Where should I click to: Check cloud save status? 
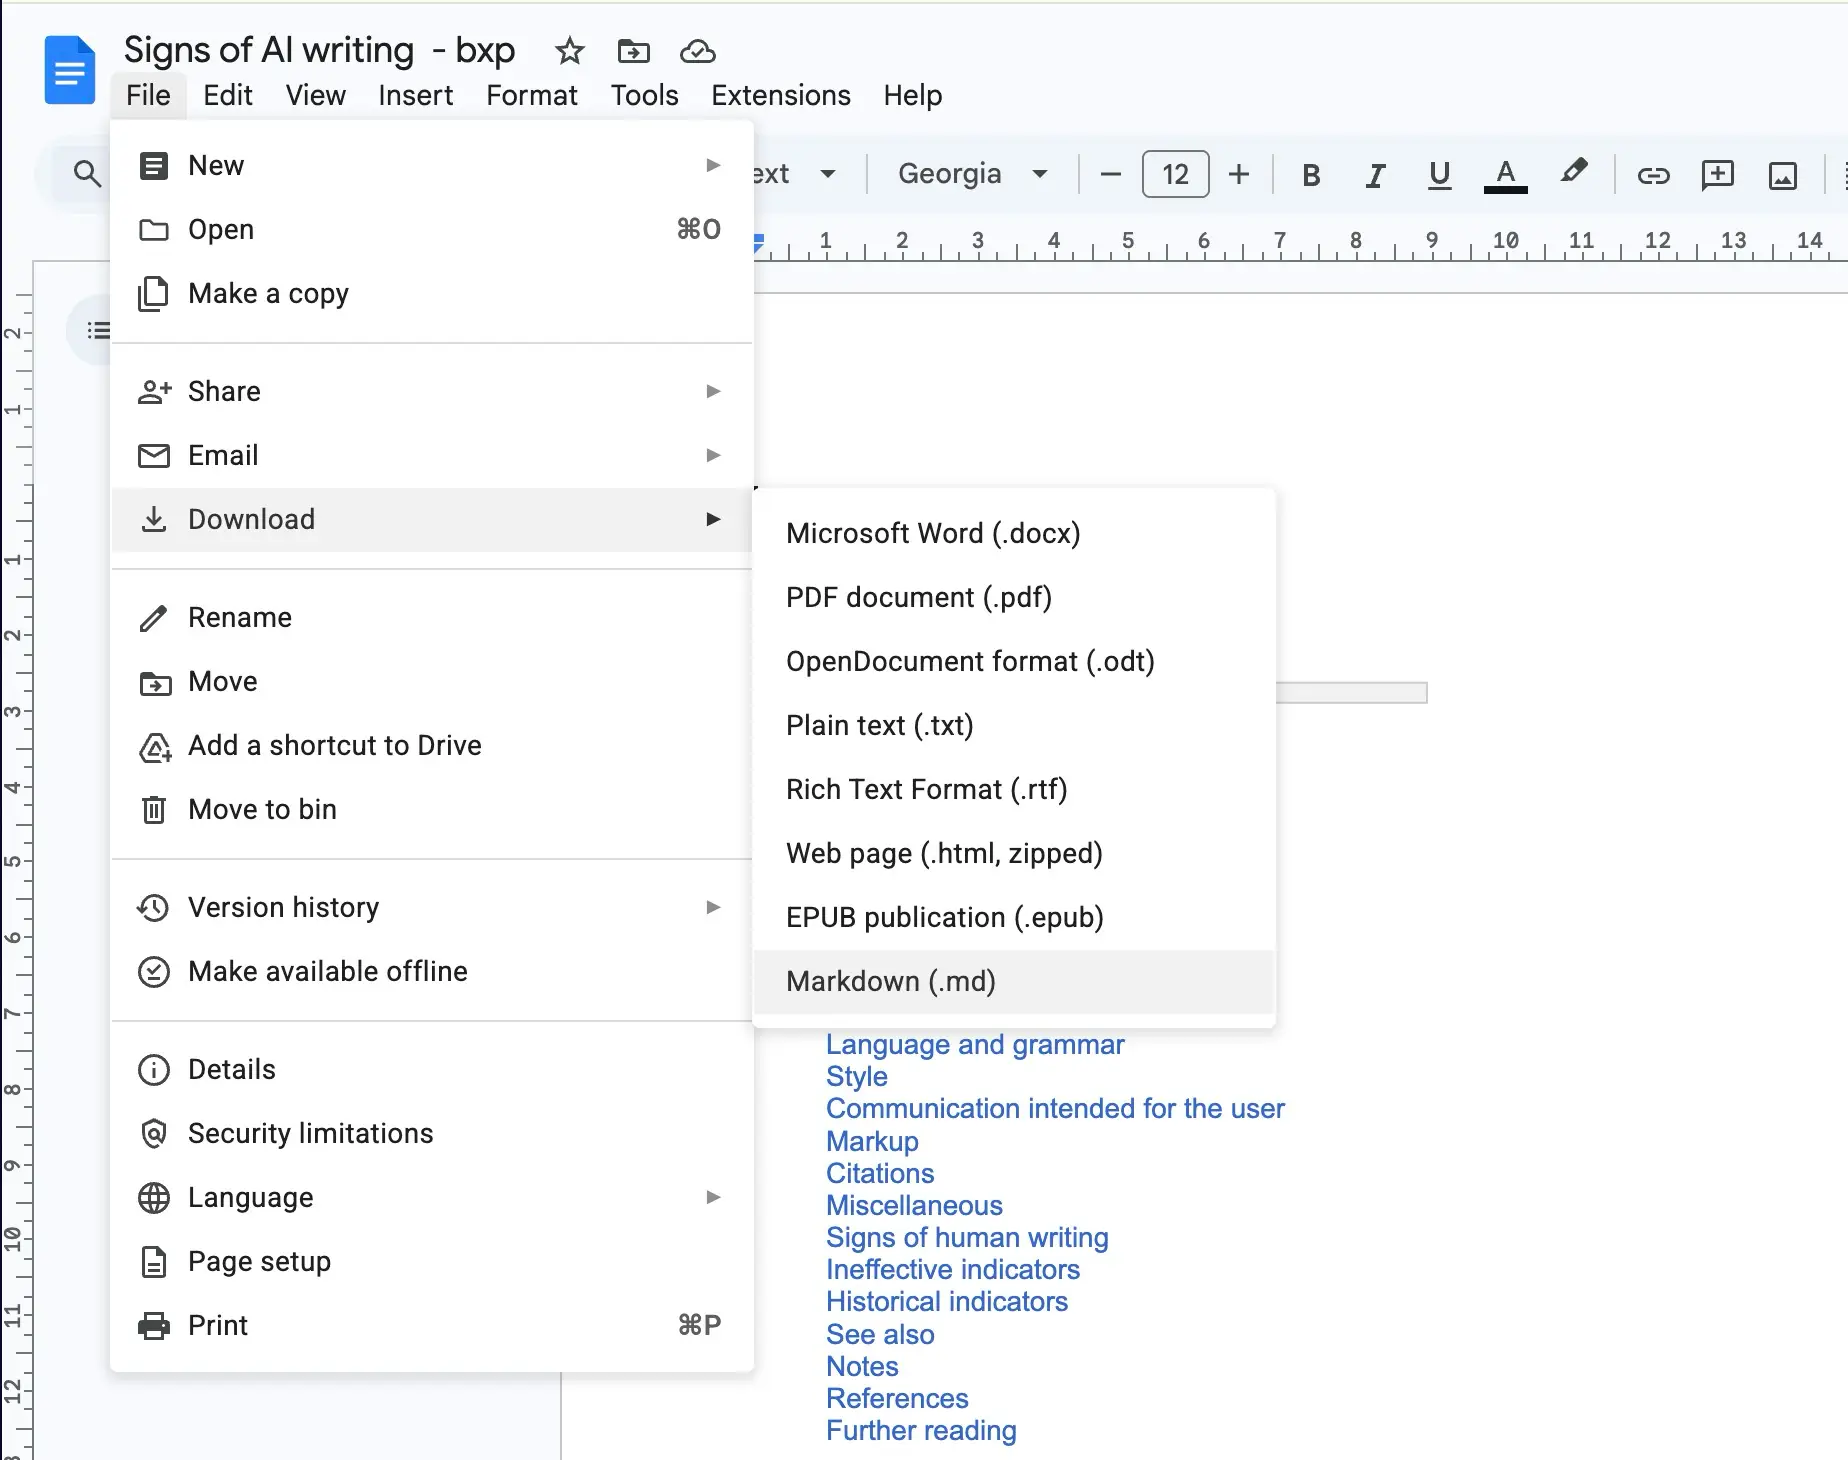pos(697,52)
